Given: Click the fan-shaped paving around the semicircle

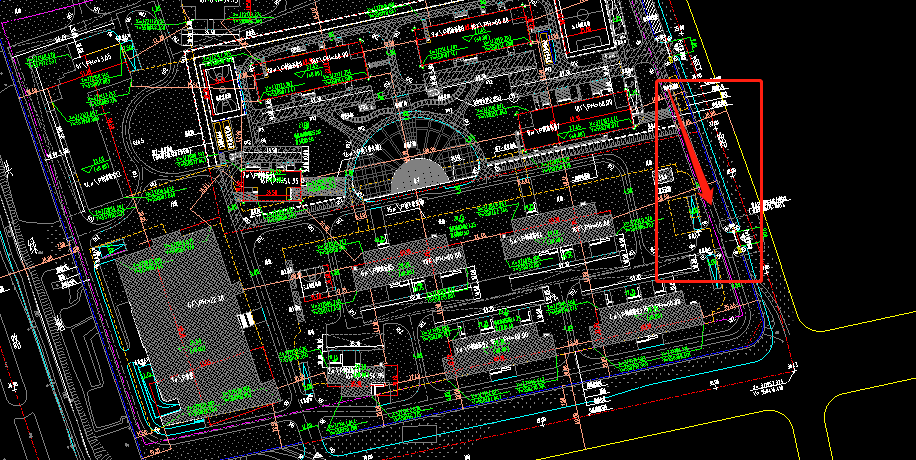Looking at the screenshot, I should 418,140.
